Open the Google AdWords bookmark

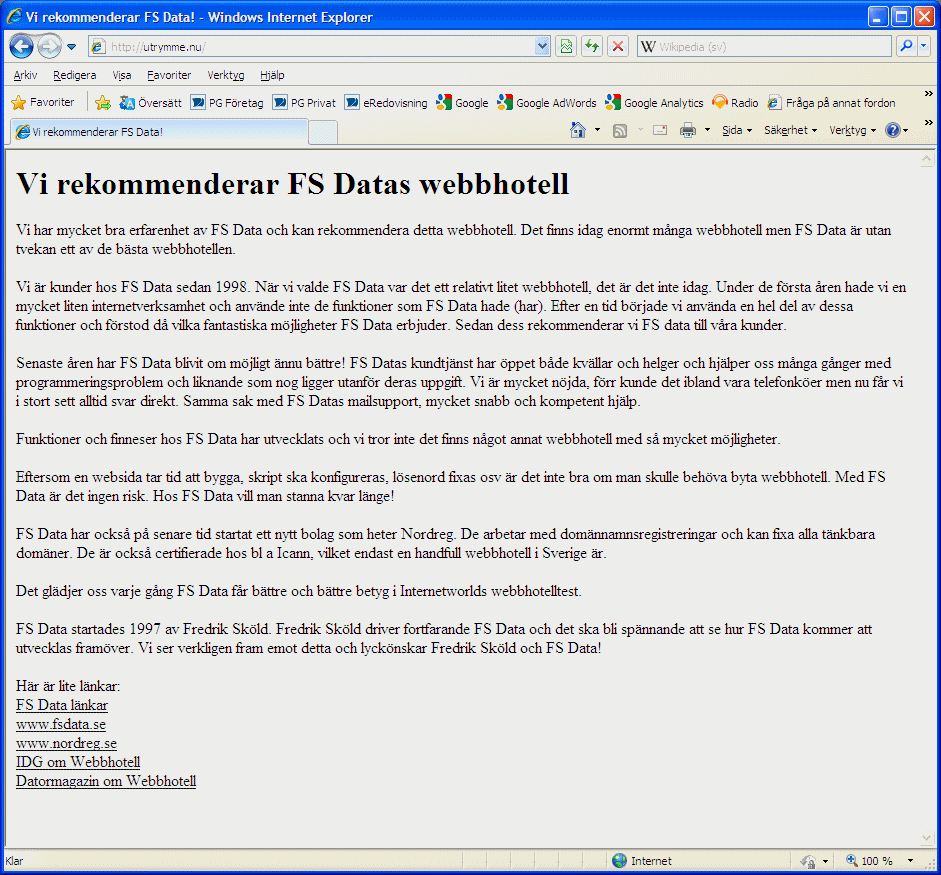coord(547,103)
